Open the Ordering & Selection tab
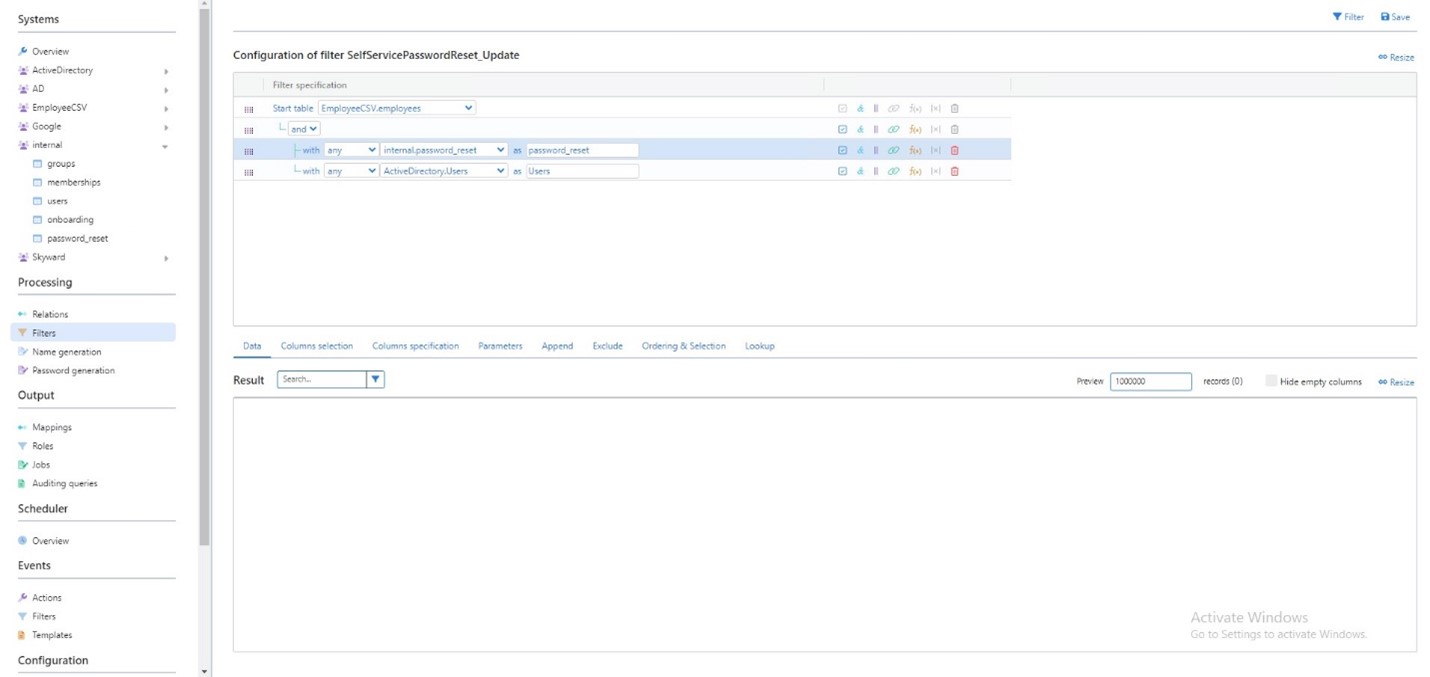This screenshot has height=677, width=1430. pos(683,346)
